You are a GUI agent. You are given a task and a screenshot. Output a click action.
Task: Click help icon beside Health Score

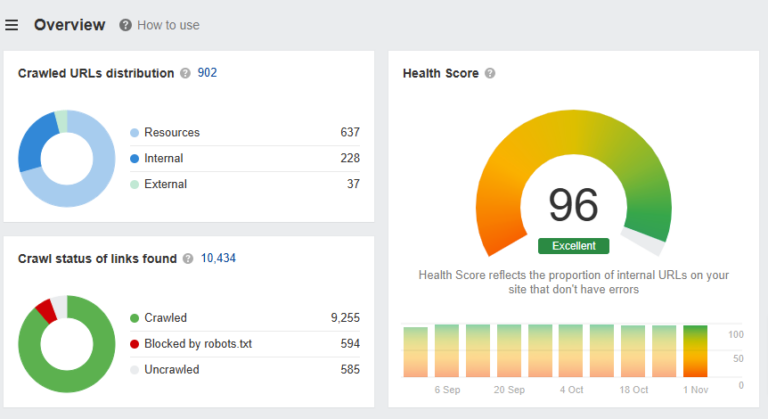click(490, 74)
